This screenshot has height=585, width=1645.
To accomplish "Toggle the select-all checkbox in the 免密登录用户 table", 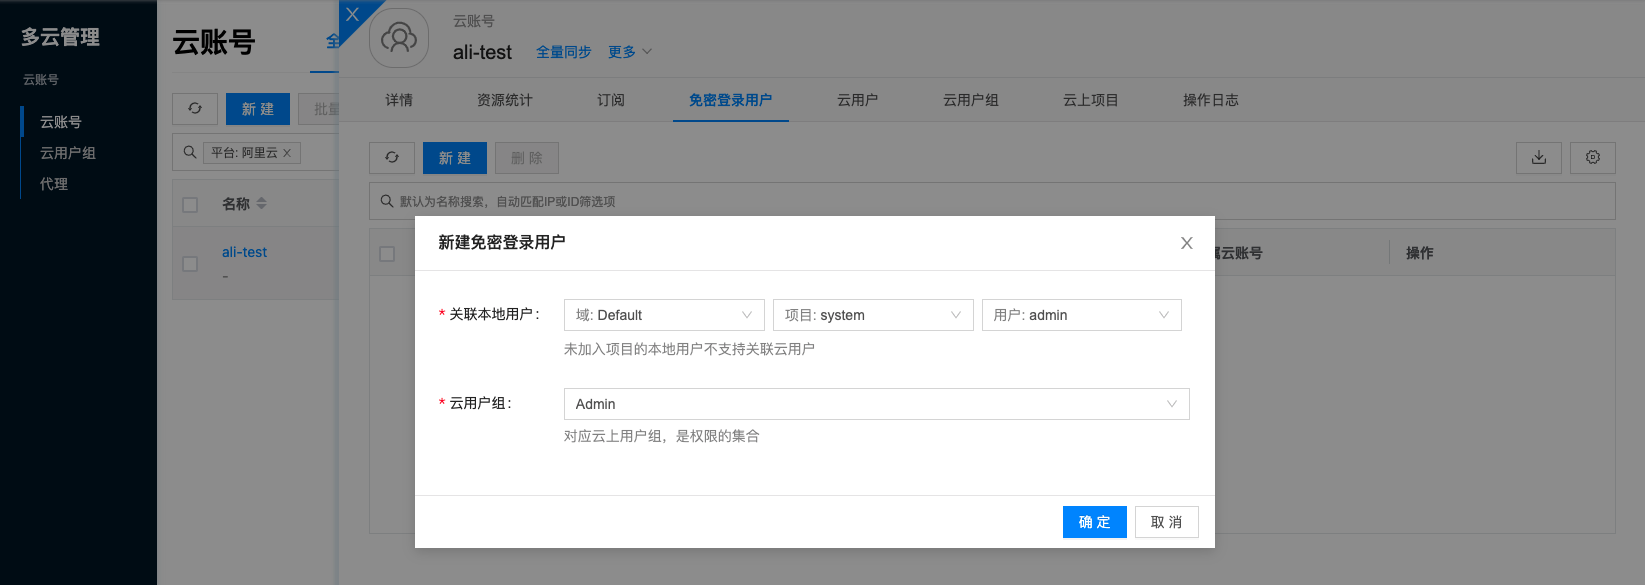I will [x=387, y=254].
